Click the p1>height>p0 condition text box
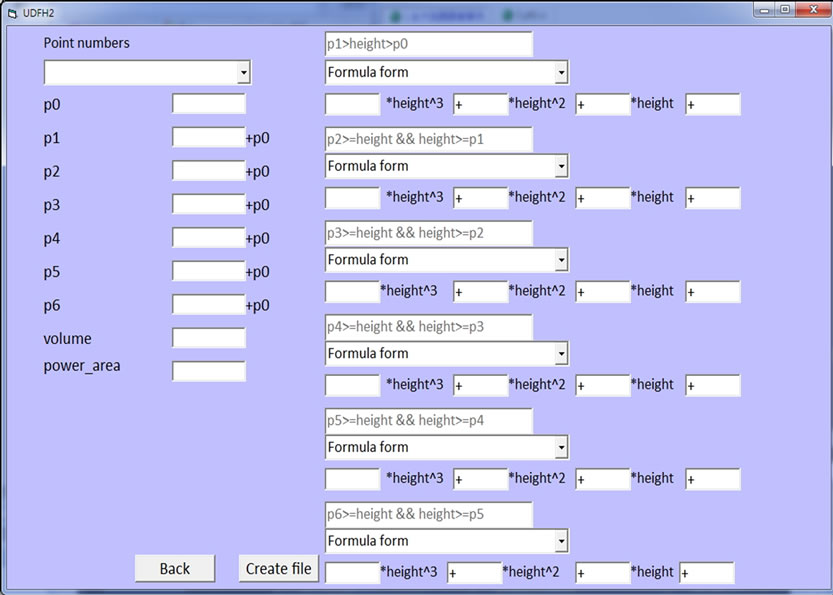This screenshot has width=833, height=595. pos(428,45)
